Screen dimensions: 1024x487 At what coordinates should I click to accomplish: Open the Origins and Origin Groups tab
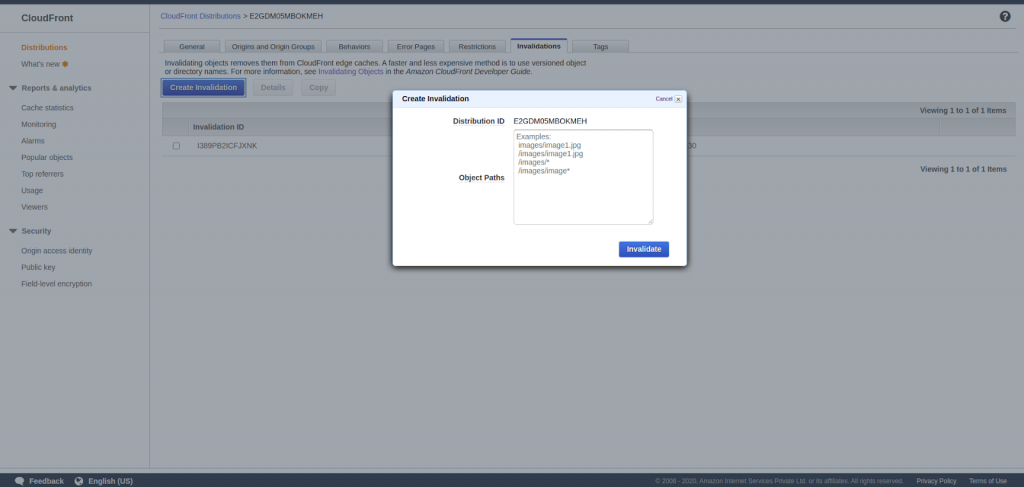(x=273, y=46)
